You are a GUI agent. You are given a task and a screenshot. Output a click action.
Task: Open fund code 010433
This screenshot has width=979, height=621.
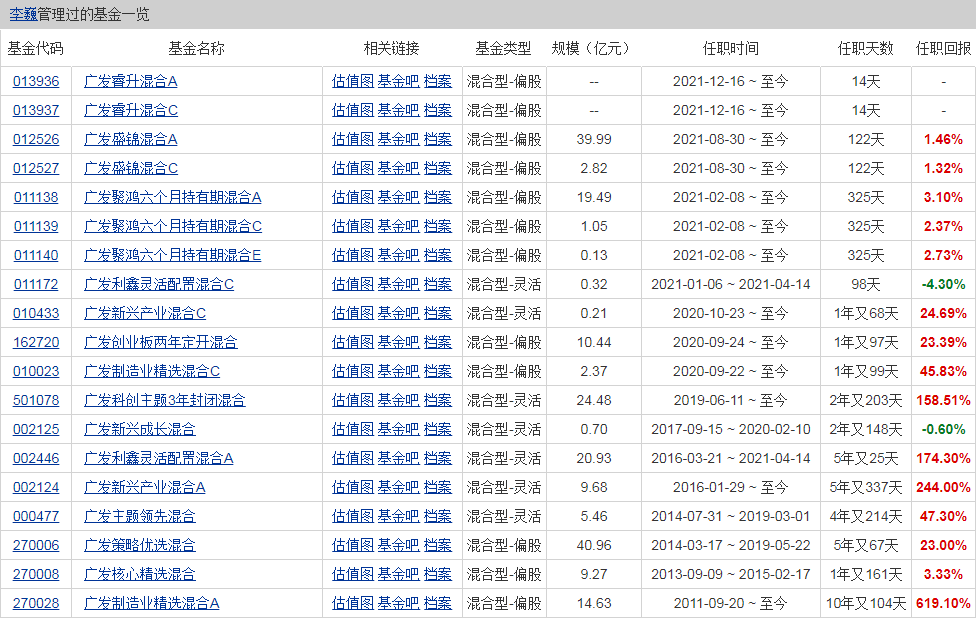pyautogui.click(x=36, y=314)
